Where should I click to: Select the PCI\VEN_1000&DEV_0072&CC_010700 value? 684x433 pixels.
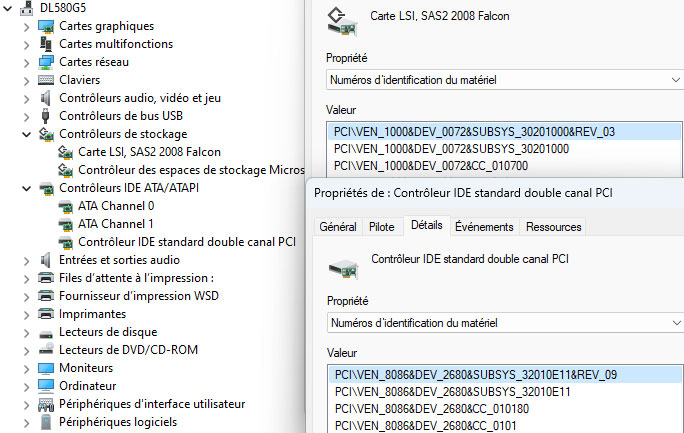pyautogui.click(x=431, y=166)
